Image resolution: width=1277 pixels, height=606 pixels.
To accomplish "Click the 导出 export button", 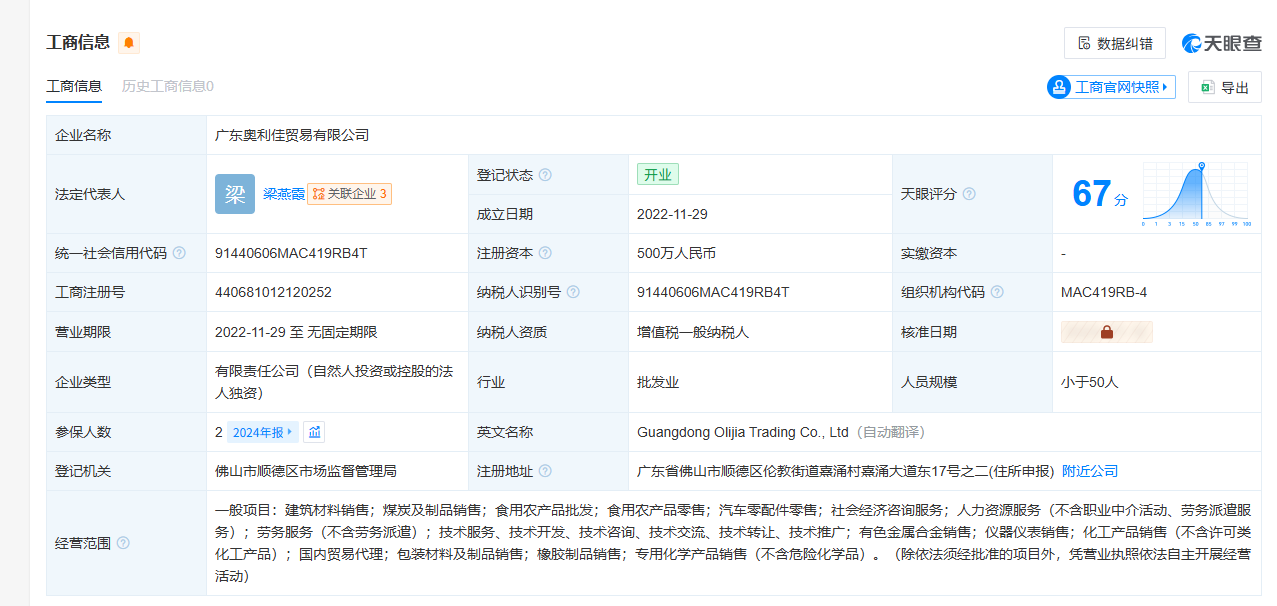I will coord(1224,87).
